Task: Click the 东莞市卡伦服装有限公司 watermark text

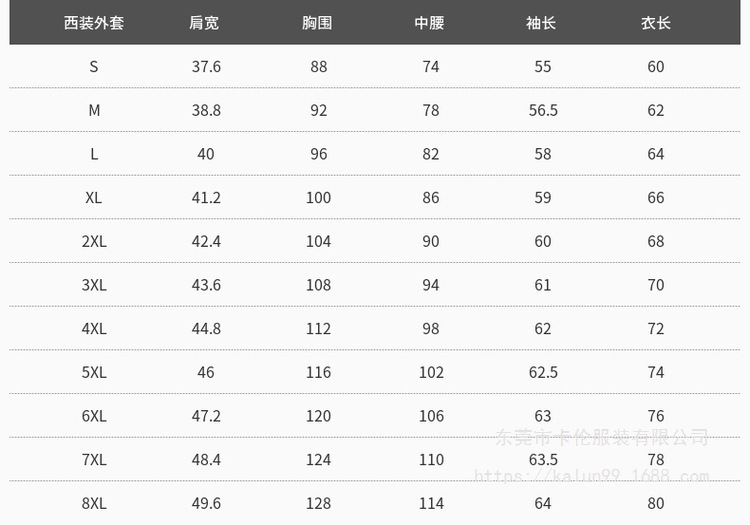Action: tap(603, 438)
